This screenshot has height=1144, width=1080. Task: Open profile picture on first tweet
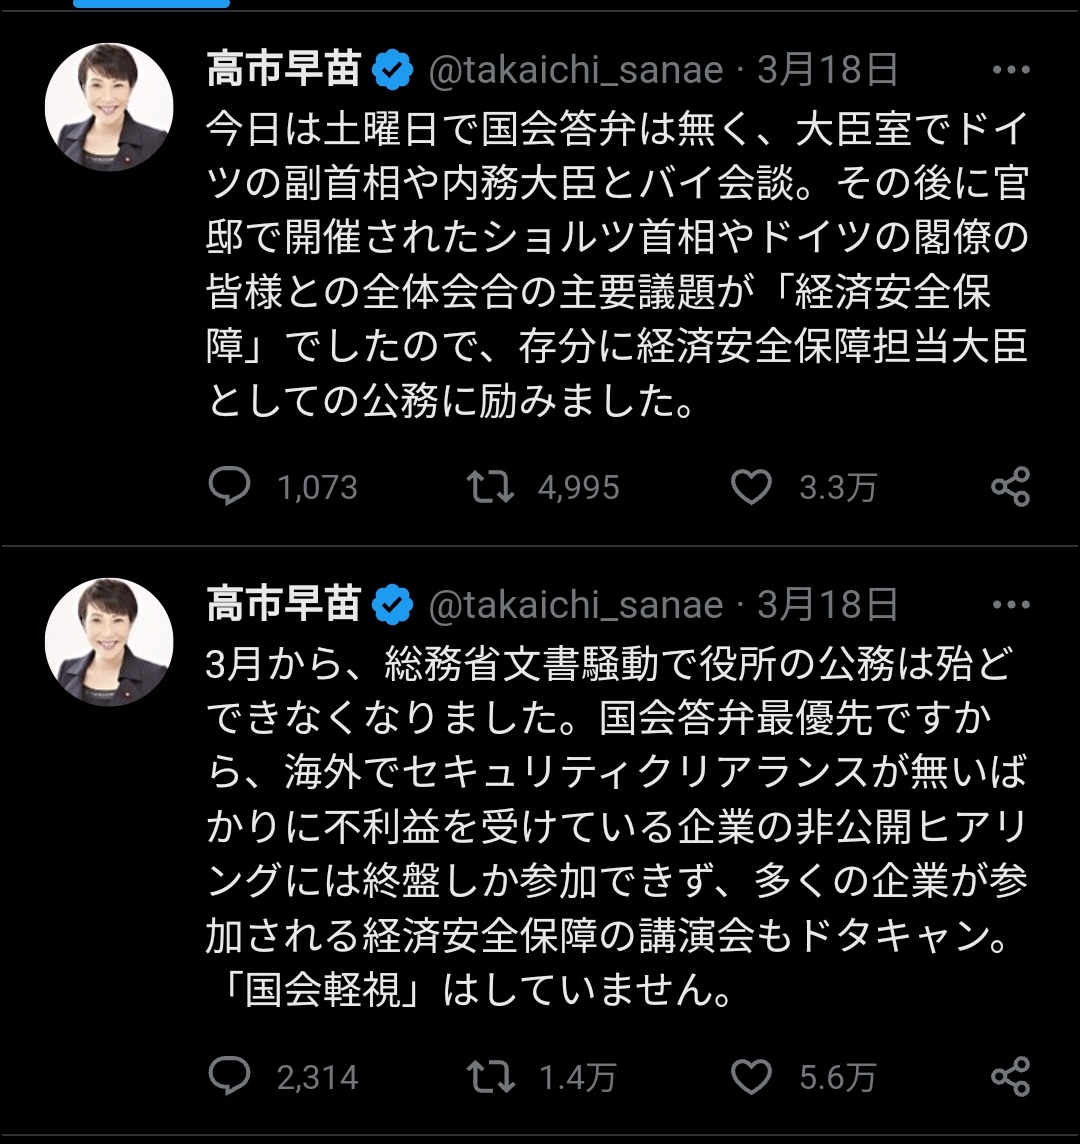point(109,107)
